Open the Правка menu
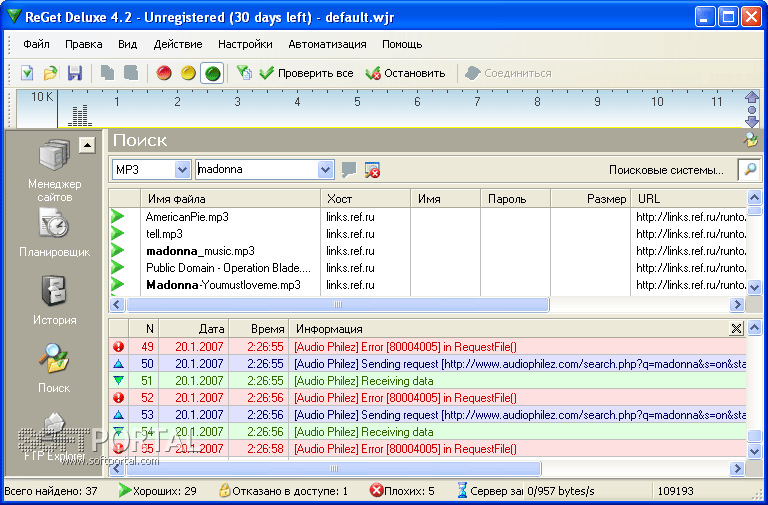Image resolution: width=768 pixels, height=505 pixels. pyautogui.click(x=84, y=44)
